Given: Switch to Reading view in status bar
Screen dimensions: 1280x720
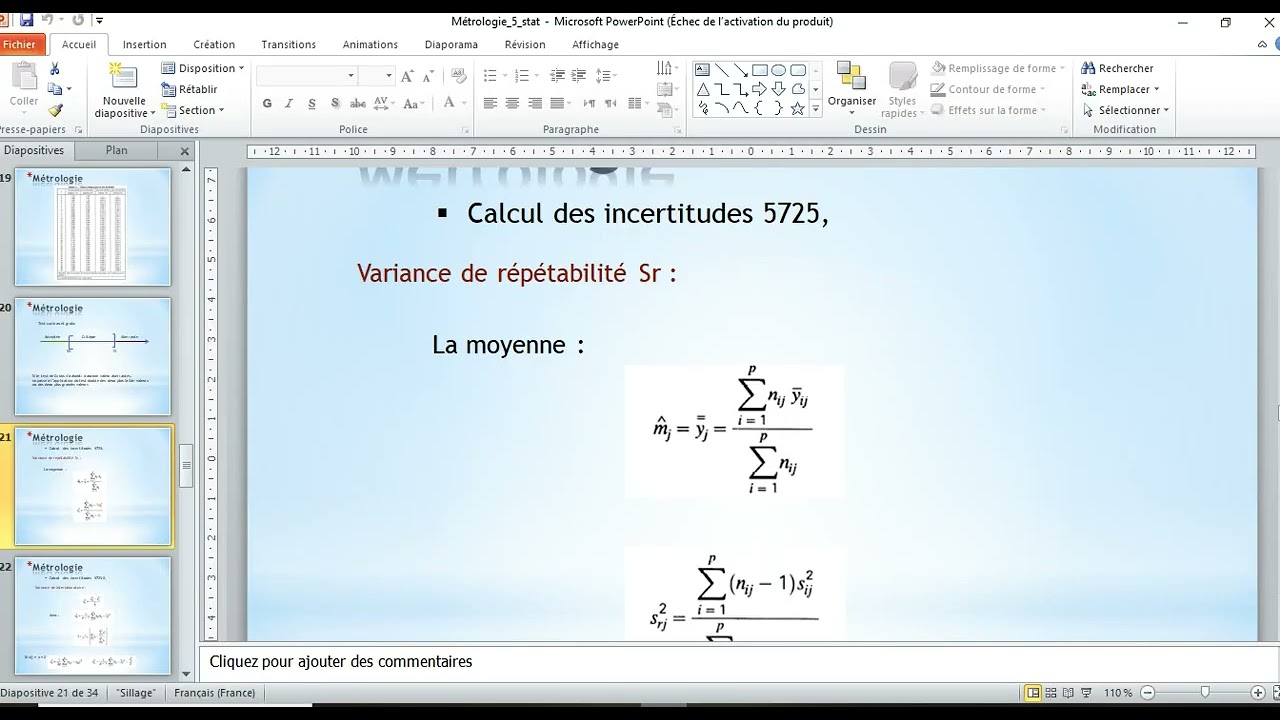Looking at the screenshot, I should point(1068,692).
